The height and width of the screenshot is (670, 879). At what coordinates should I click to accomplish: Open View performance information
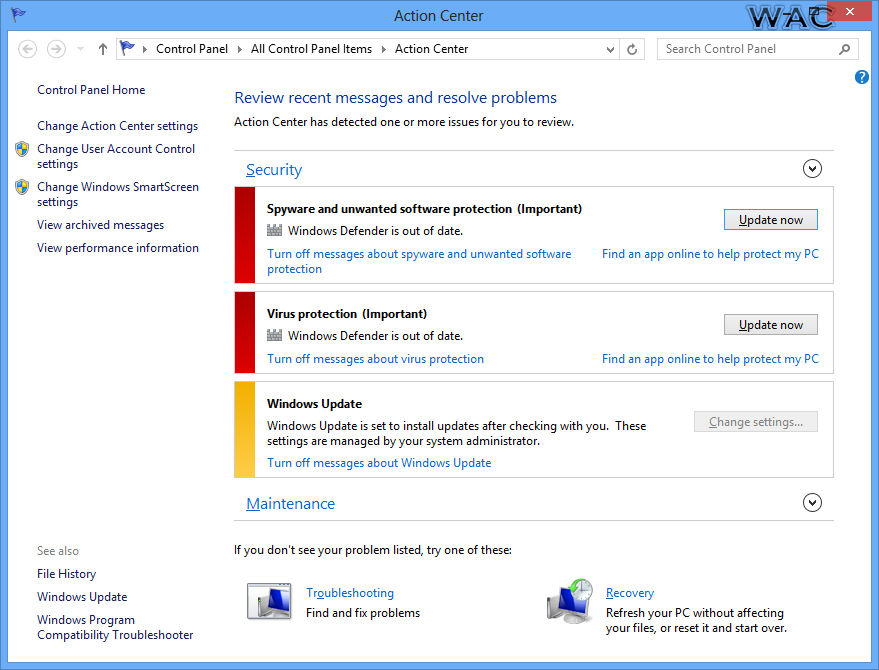click(x=118, y=248)
